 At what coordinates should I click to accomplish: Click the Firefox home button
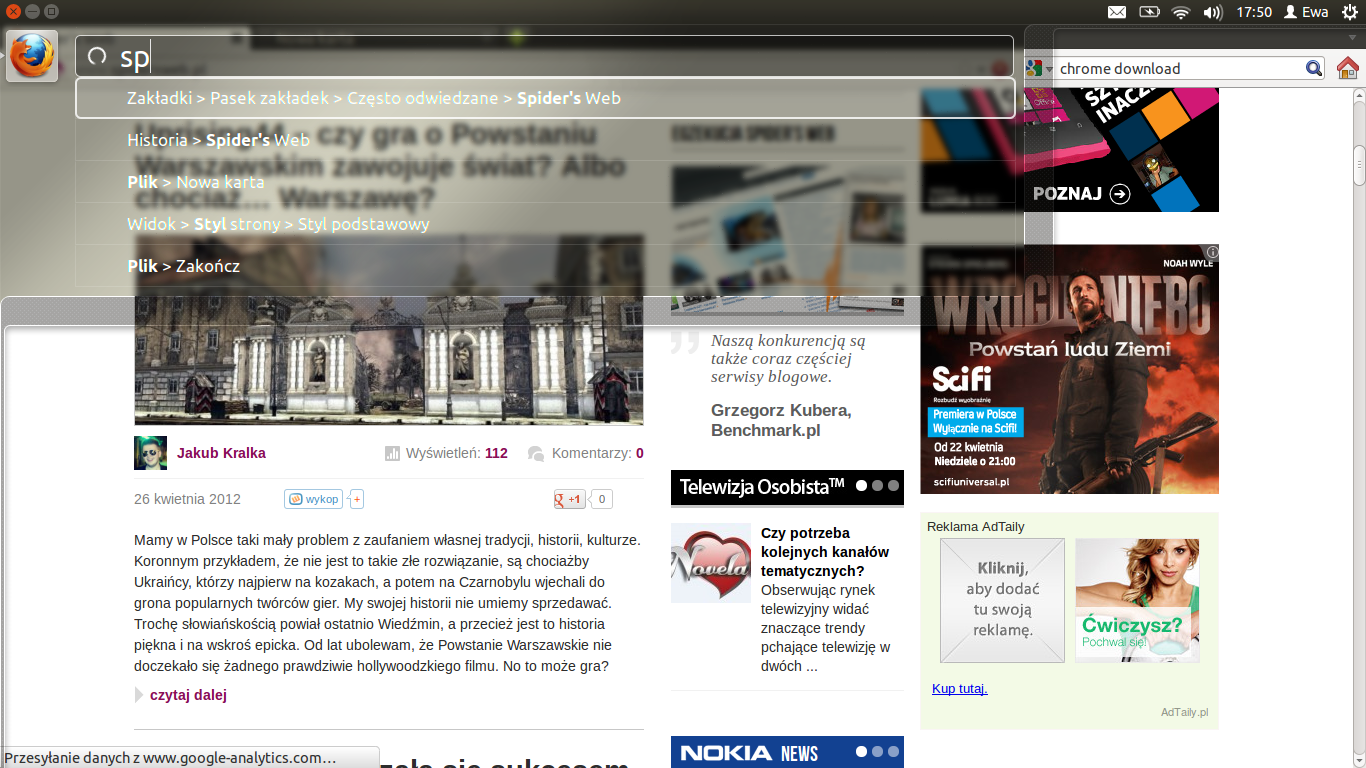click(x=1348, y=68)
